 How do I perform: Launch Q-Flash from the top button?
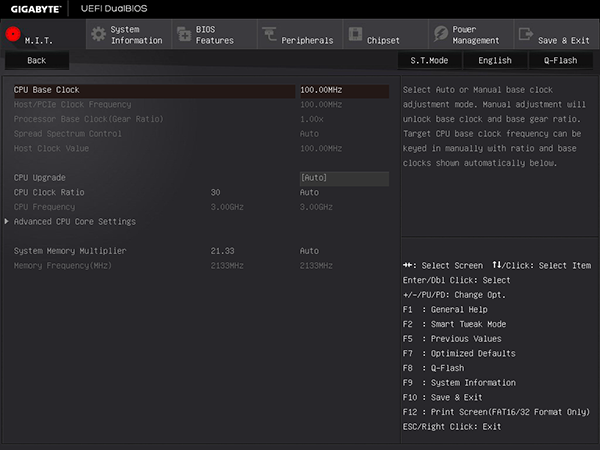tap(561, 60)
